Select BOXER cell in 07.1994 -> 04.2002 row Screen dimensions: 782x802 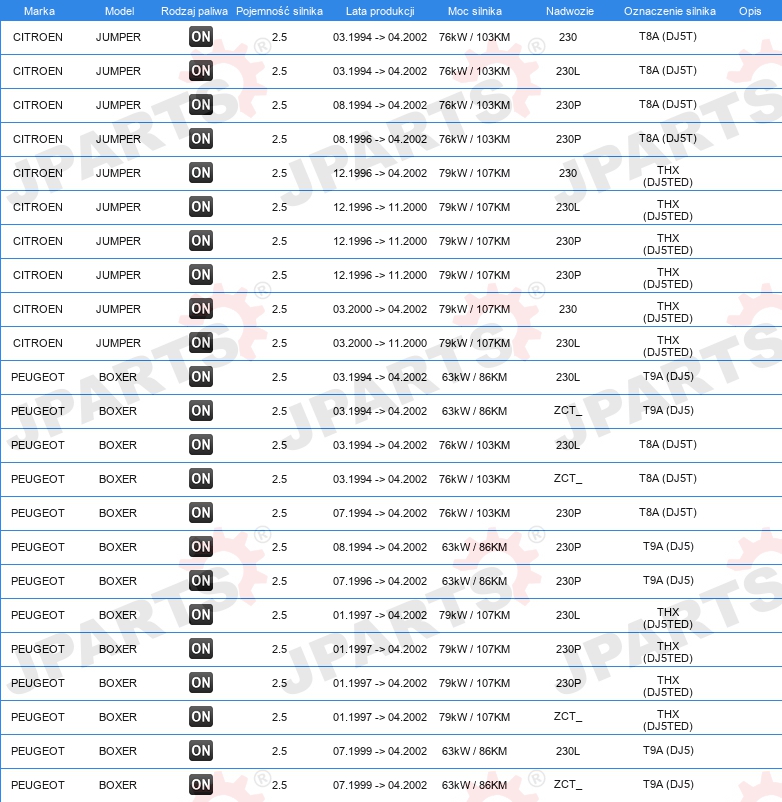(118, 513)
